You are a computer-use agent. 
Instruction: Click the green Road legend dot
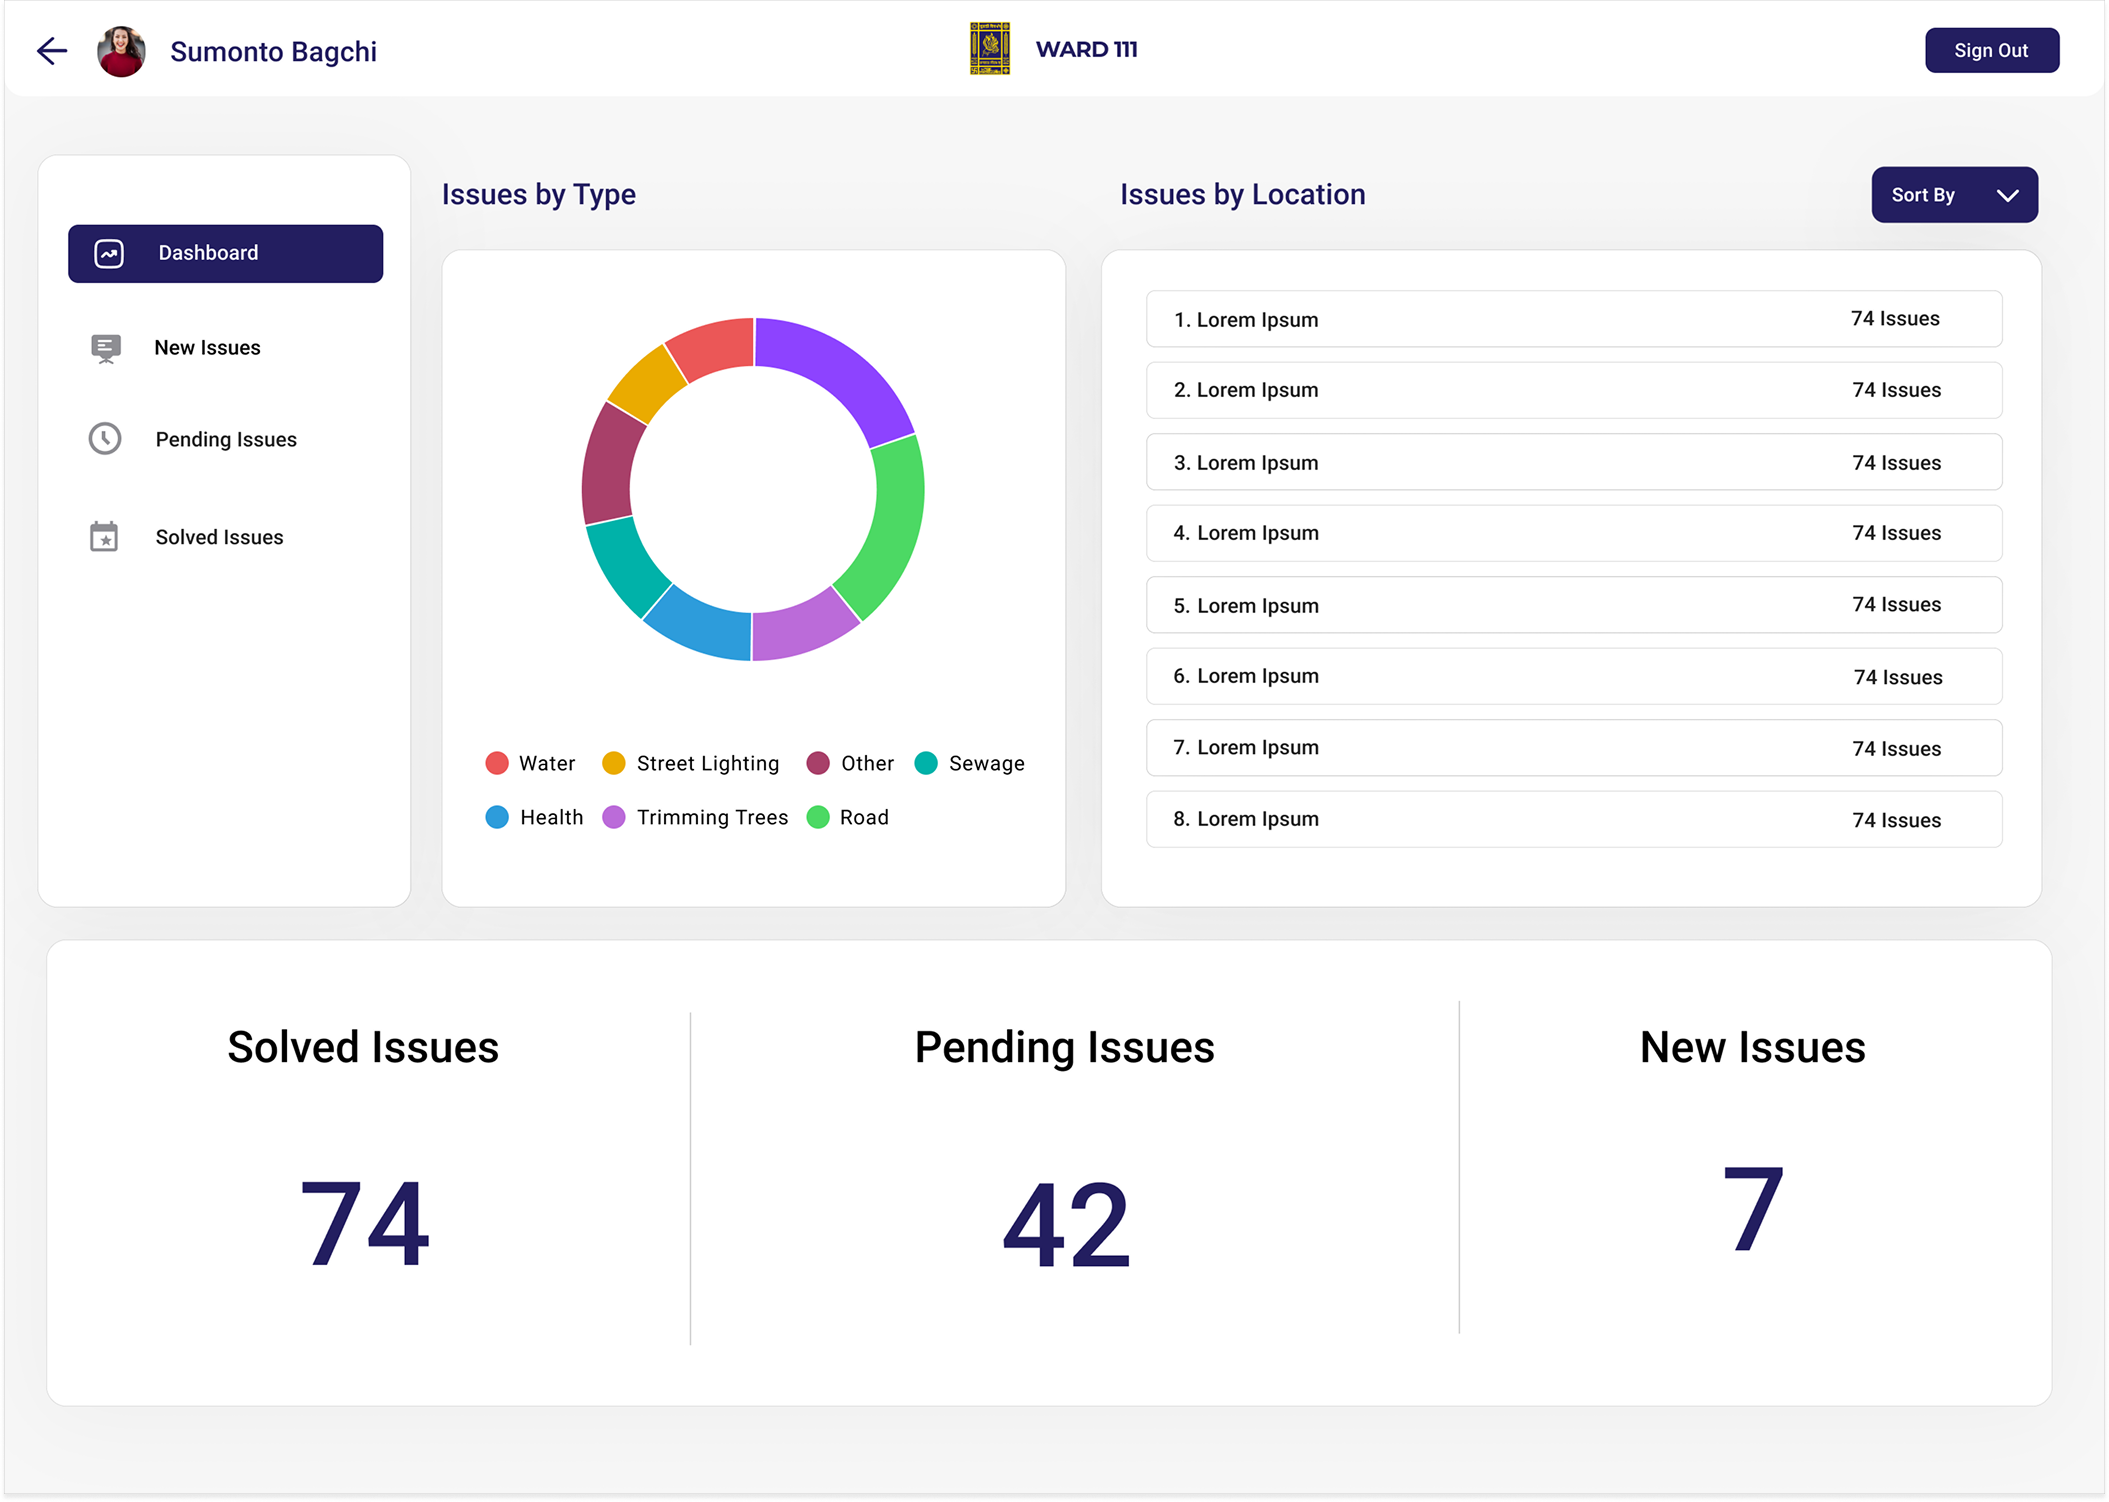tap(818, 817)
